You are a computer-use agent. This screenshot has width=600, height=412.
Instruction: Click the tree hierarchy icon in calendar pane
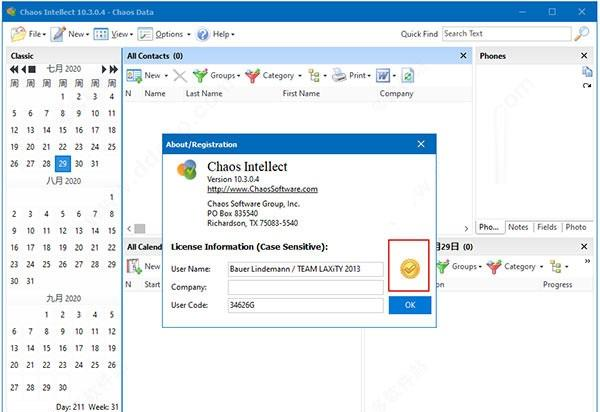555,266
